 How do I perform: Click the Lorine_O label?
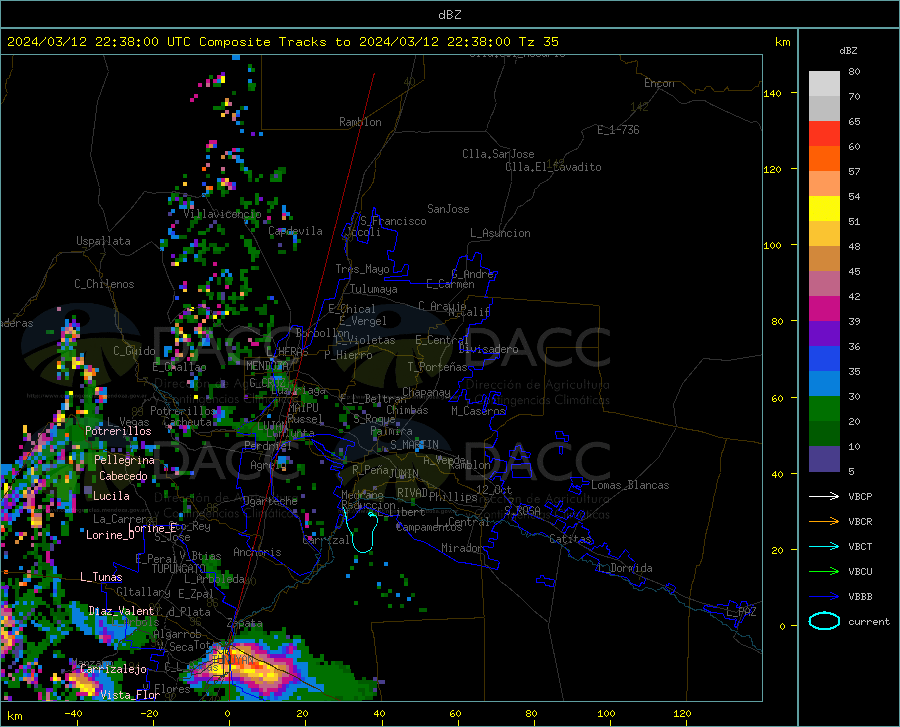(x=110, y=535)
